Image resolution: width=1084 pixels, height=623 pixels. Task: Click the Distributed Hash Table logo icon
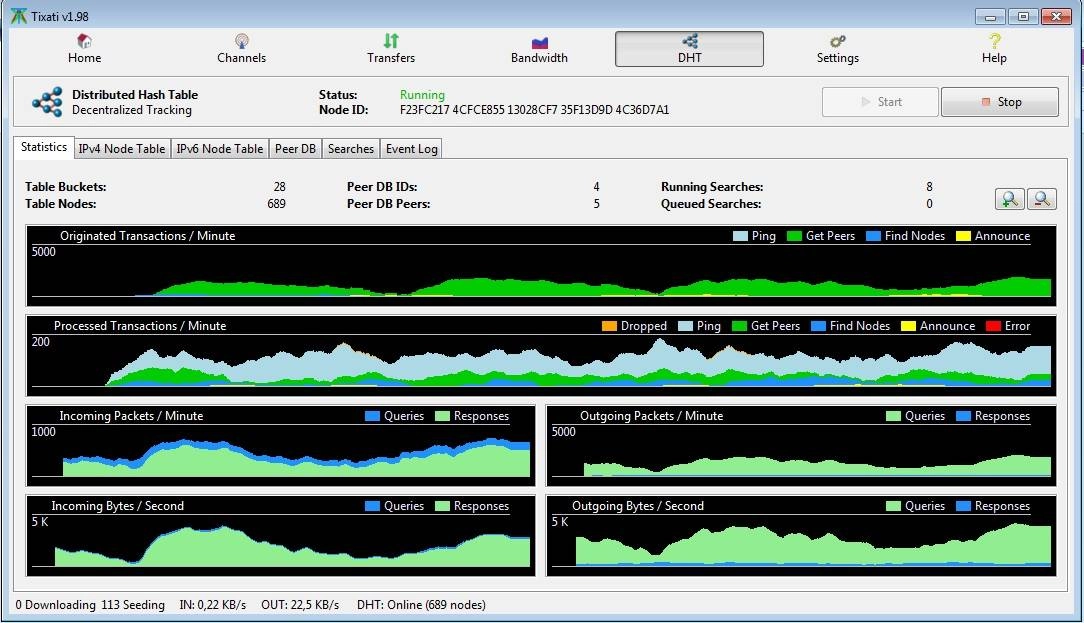tap(47, 102)
